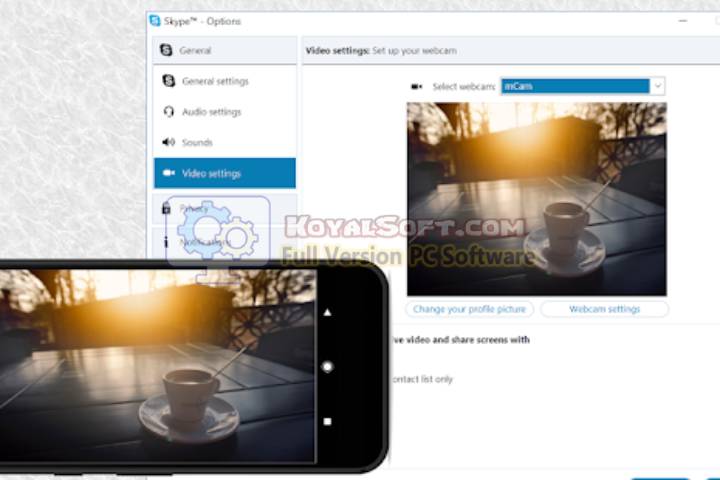Click the Skype icon beside General settings
720x480 pixels.
[x=169, y=81]
